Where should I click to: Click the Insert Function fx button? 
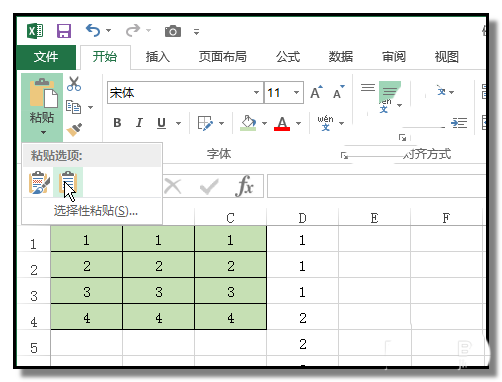click(244, 186)
